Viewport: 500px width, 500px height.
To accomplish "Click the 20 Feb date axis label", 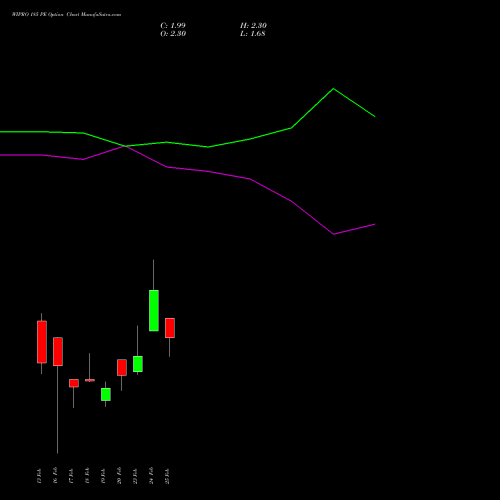I will pos(120,476).
